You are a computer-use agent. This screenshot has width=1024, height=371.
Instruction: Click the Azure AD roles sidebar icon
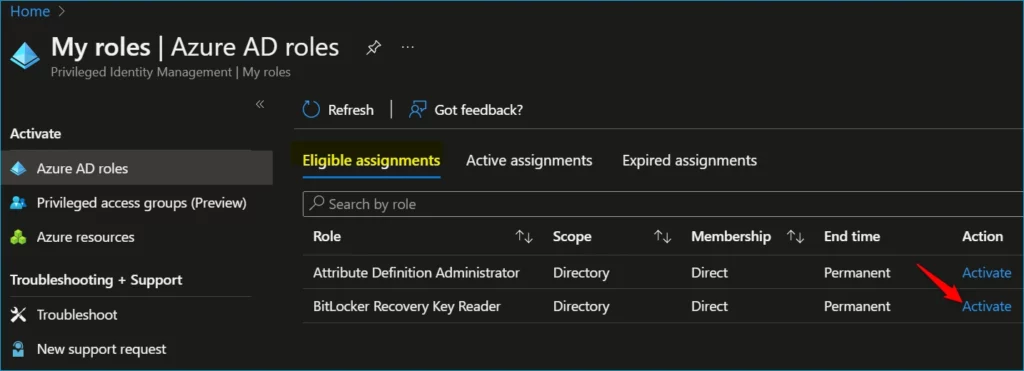click(18, 168)
